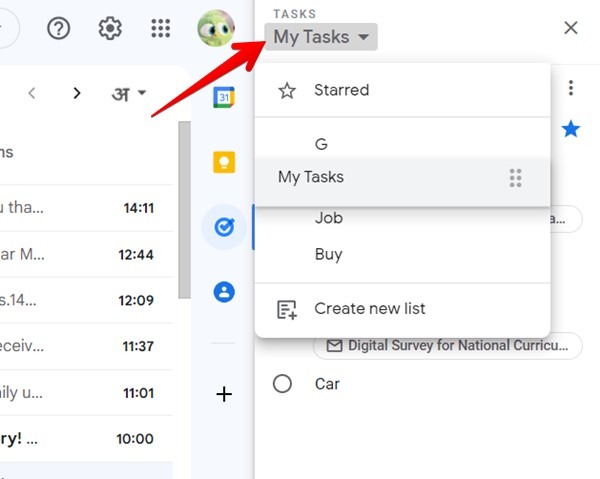Open the bird profile avatar
Viewport: 600px width, 479px height.
pos(216,28)
